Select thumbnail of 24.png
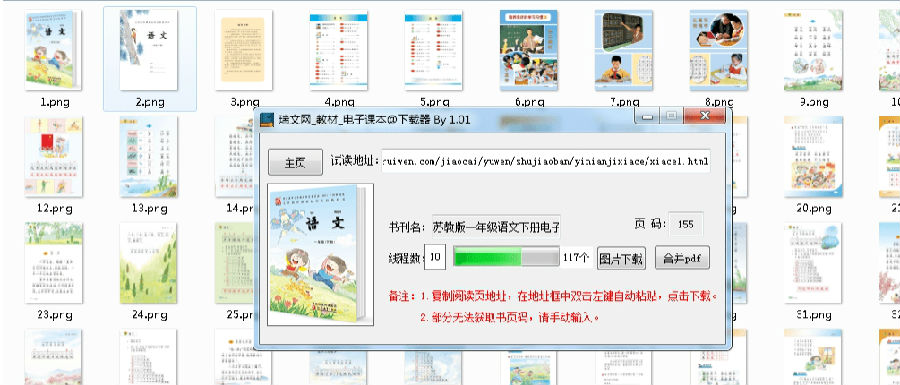 click(x=149, y=263)
